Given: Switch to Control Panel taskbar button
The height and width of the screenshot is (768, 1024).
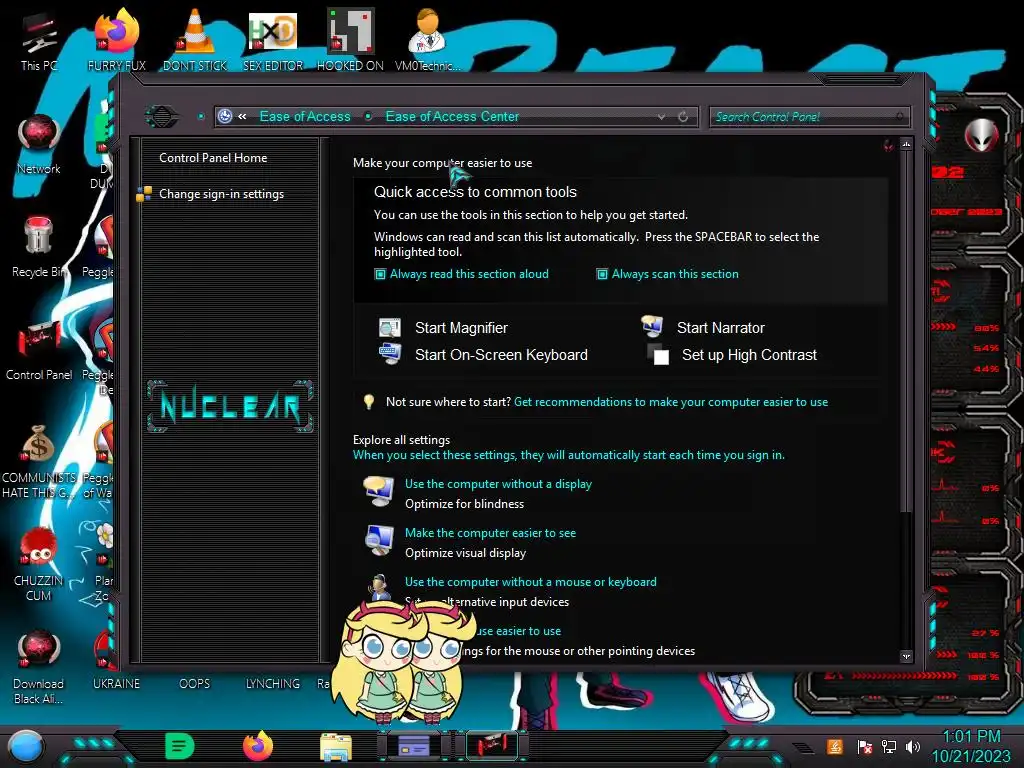Looking at the screenshot, I should [492, 745].
